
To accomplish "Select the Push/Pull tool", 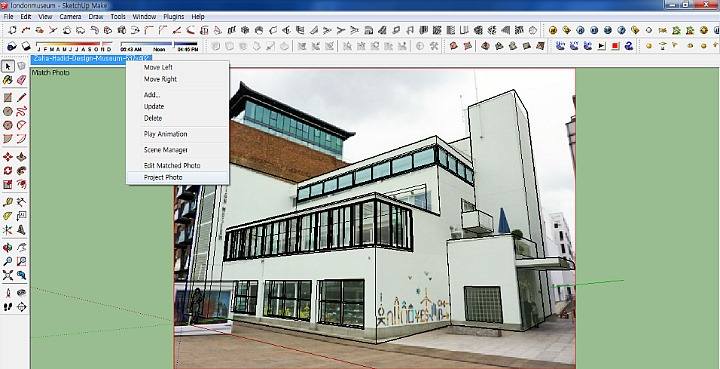I will click(22, 157).
